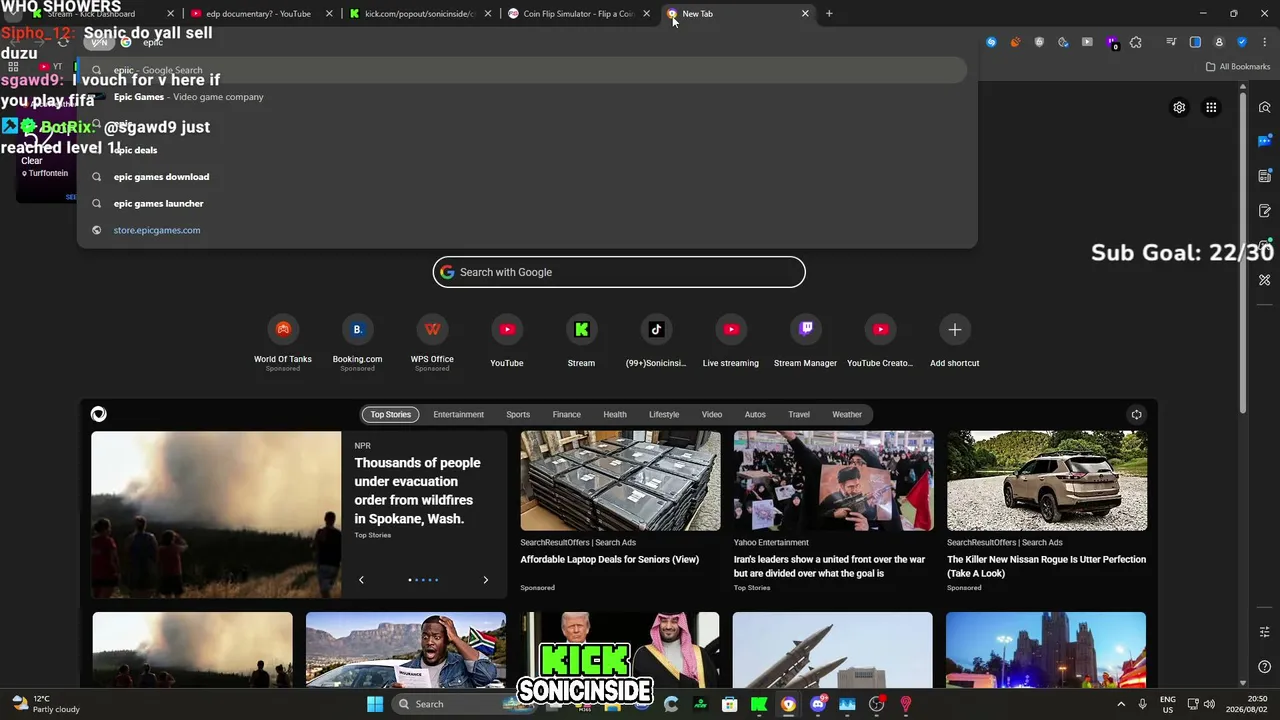
Task: Refresh the news feed
Action: tap(1136, 414)
